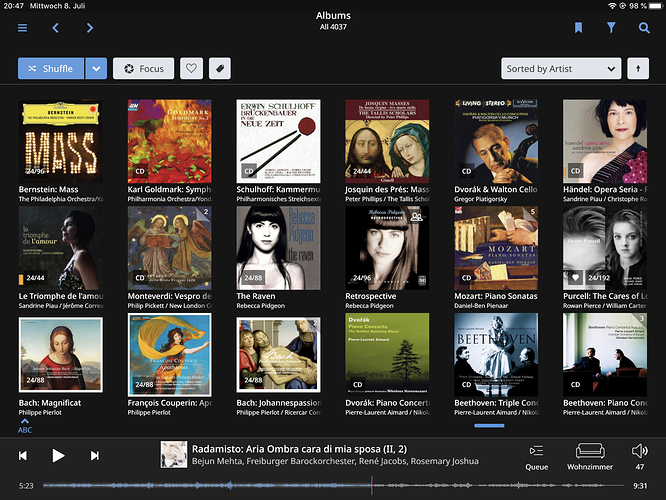This screenshot has height=500, width=666.
Task: Click the now playing artists line 'Bejun Mehta'
Action: (335, 461)
